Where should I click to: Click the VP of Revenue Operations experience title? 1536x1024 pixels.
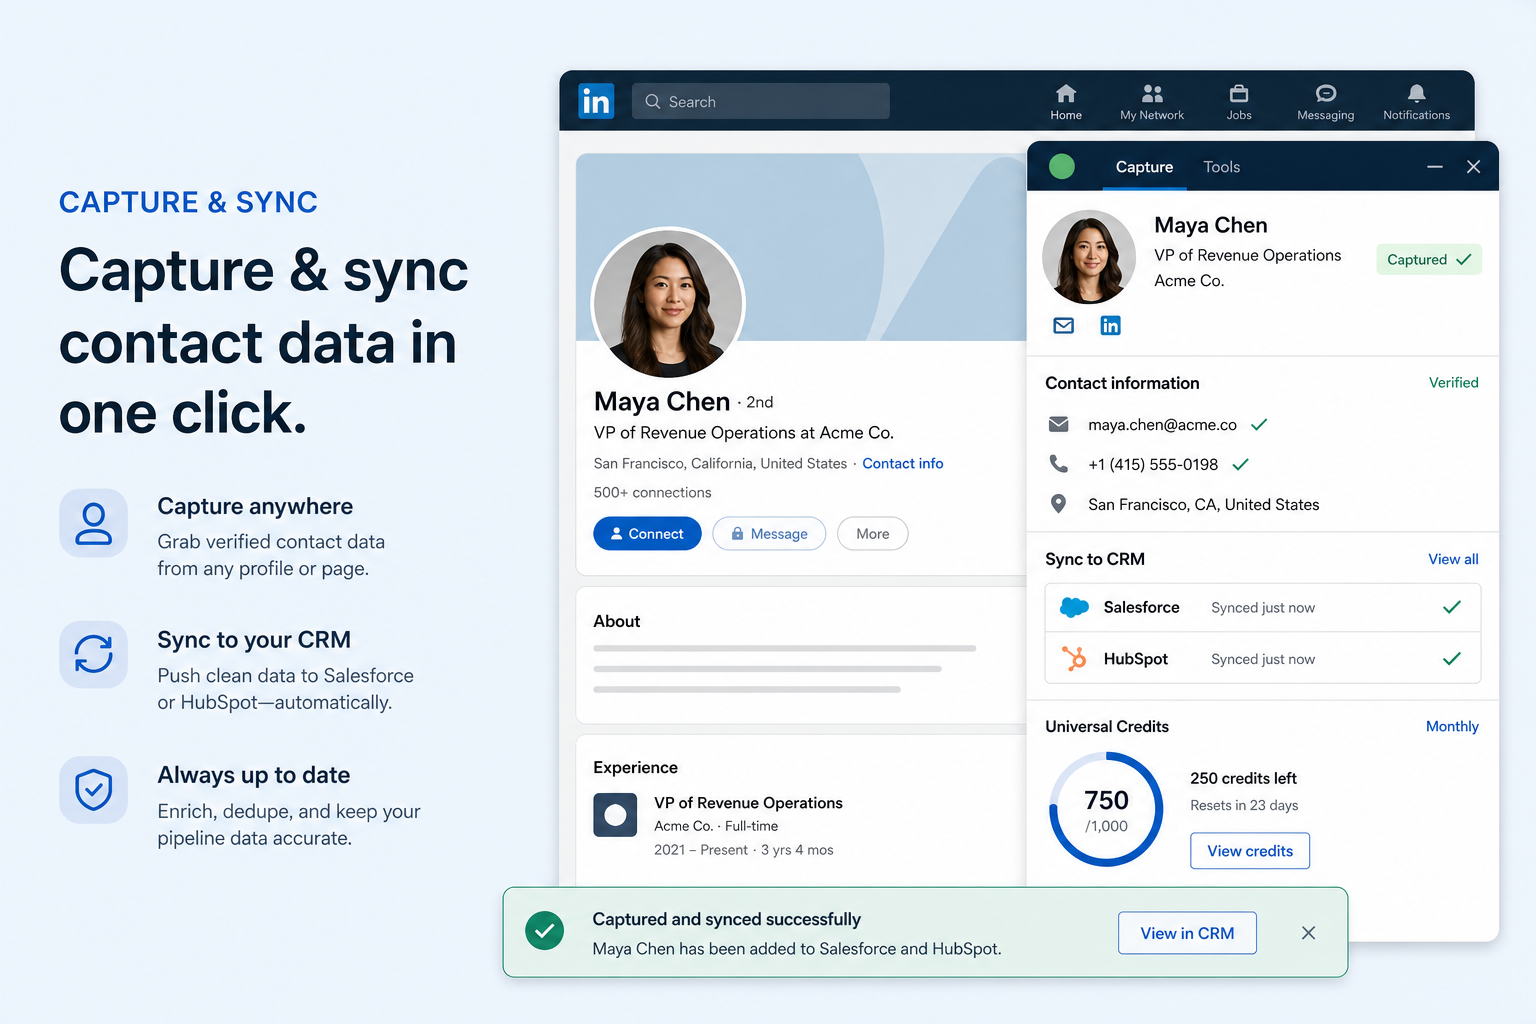(x=748, y=803)
